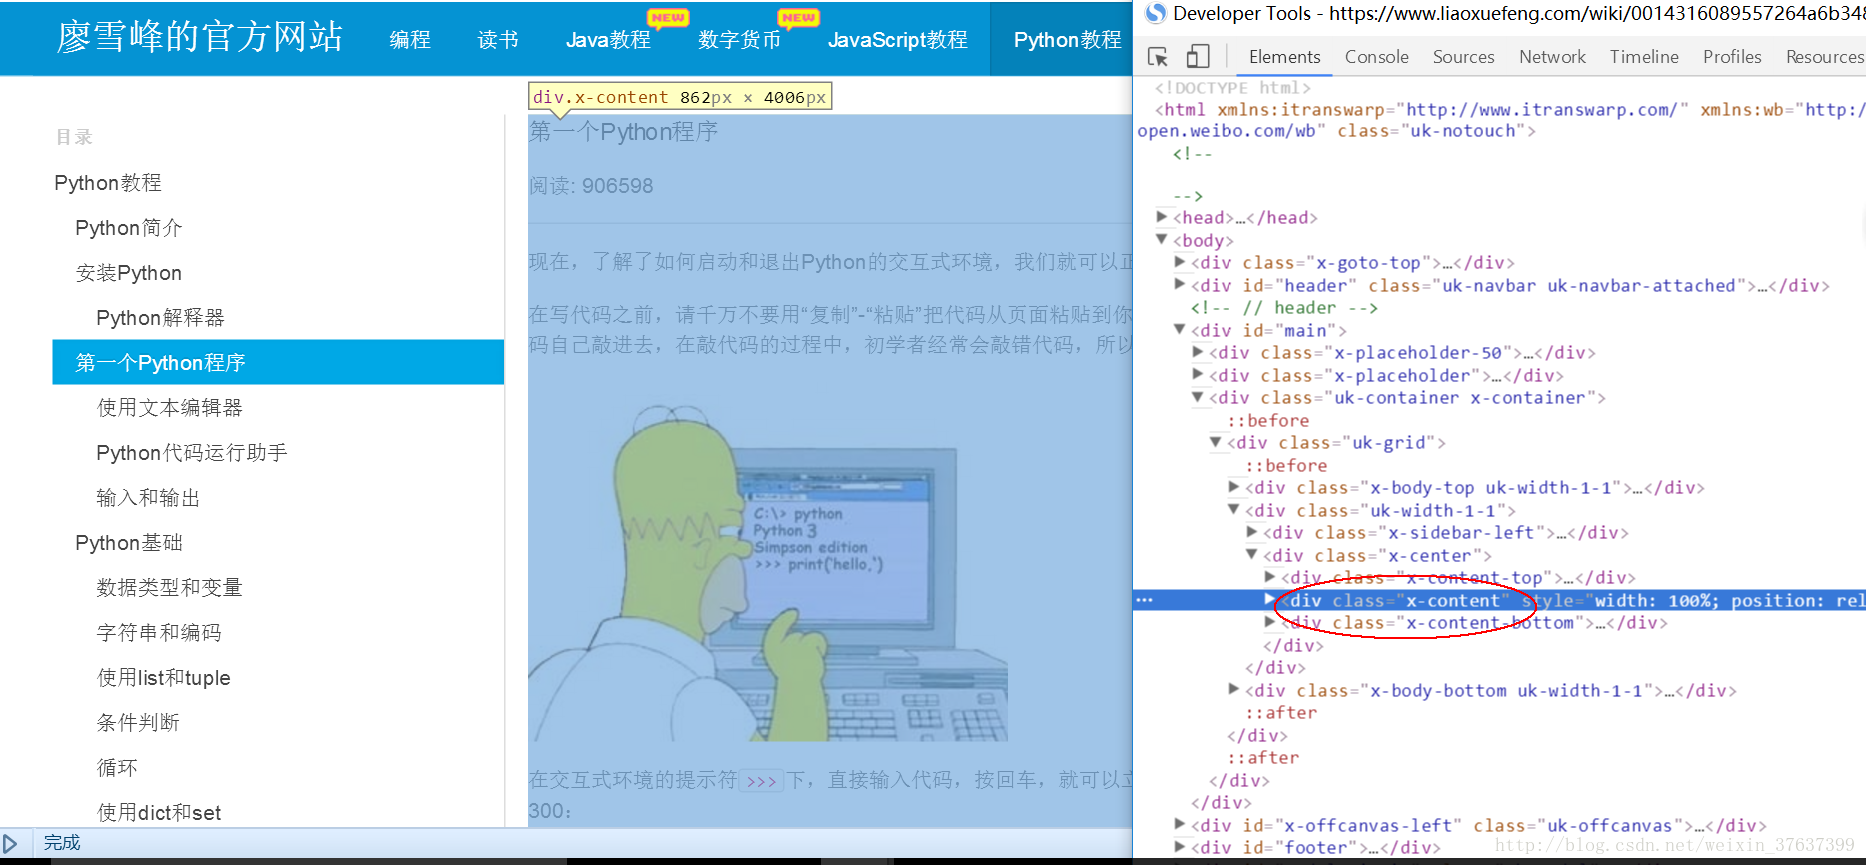
Task: Expand the x-sidebar-left div node
Action: tap(1252, 532)
